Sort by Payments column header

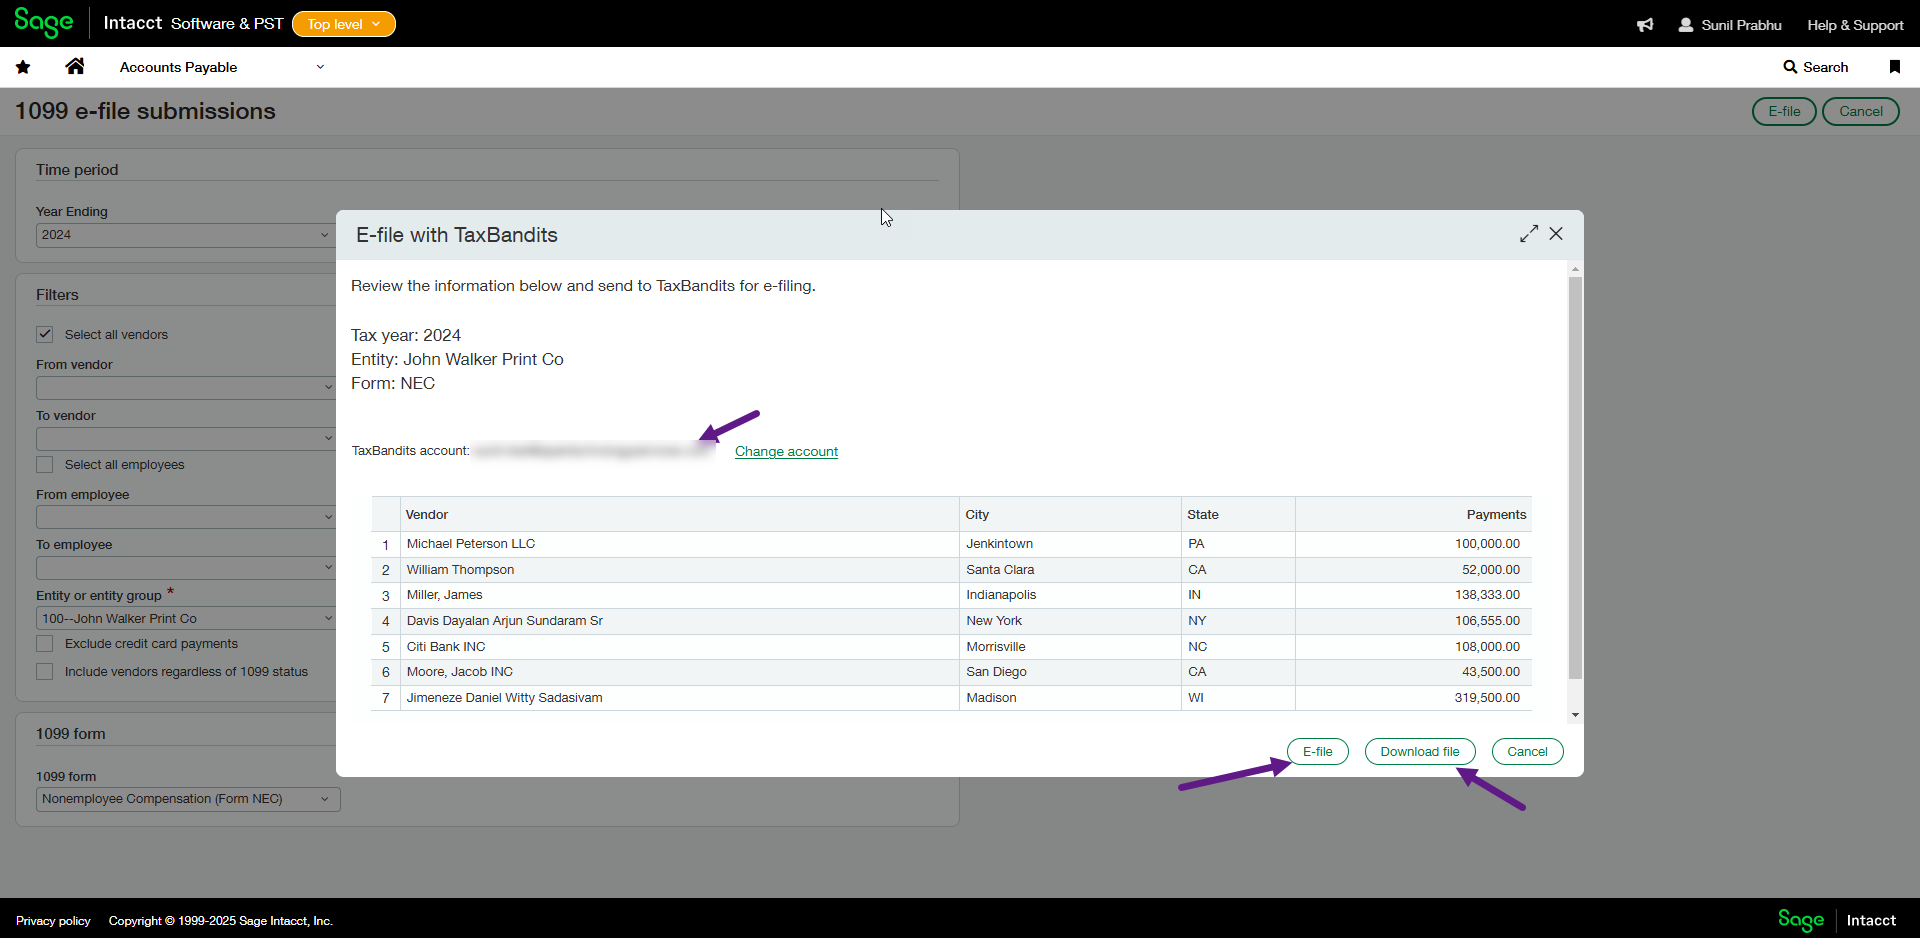click(x=1414, y=515)
